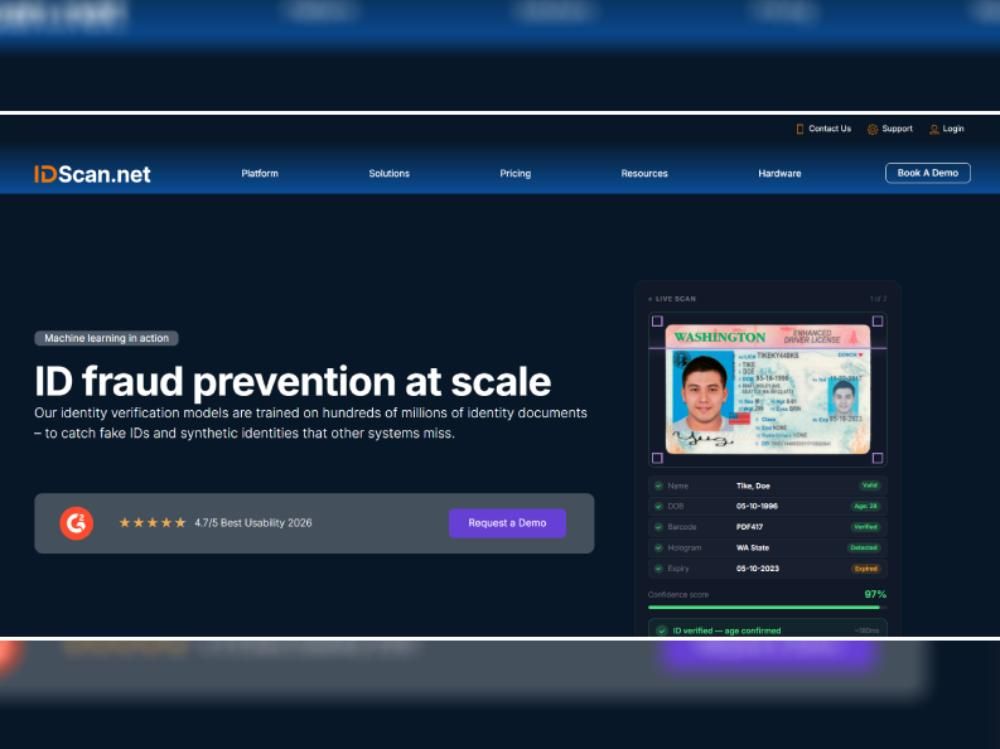The height and width of the screenshot is (749, 1000).
Task: Click the Contact Us phone icon
Action: tap(800, 129)
